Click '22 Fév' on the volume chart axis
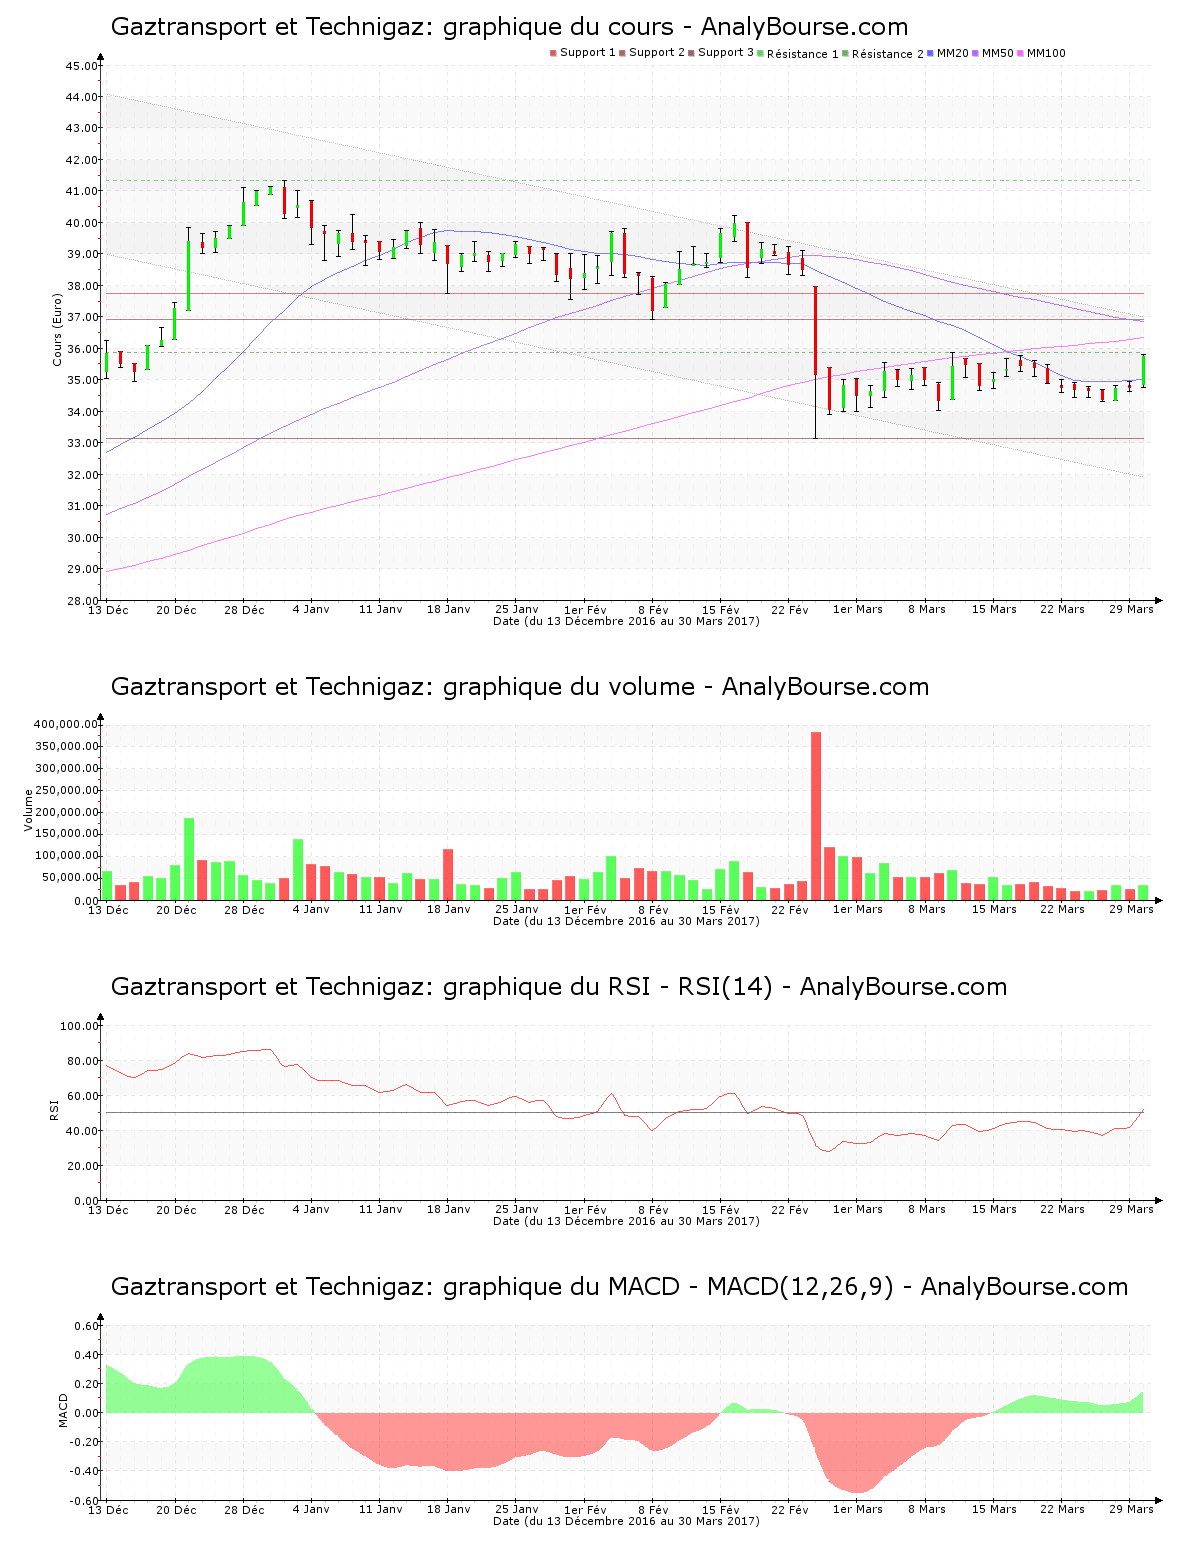Screen dimensions: 1200x1550 (789, 909)
